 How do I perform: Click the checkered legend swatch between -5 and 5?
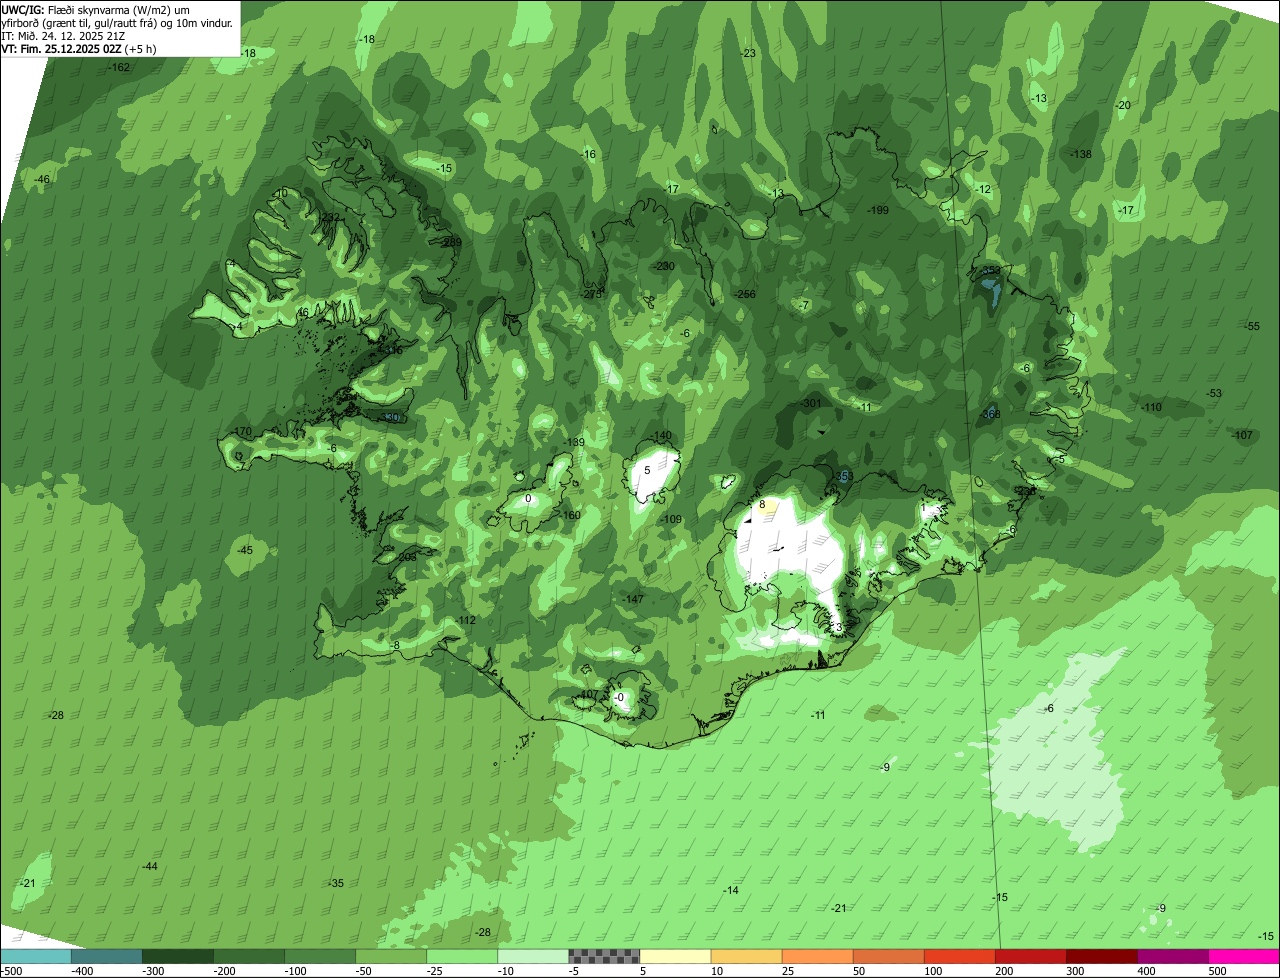(604, 956)
